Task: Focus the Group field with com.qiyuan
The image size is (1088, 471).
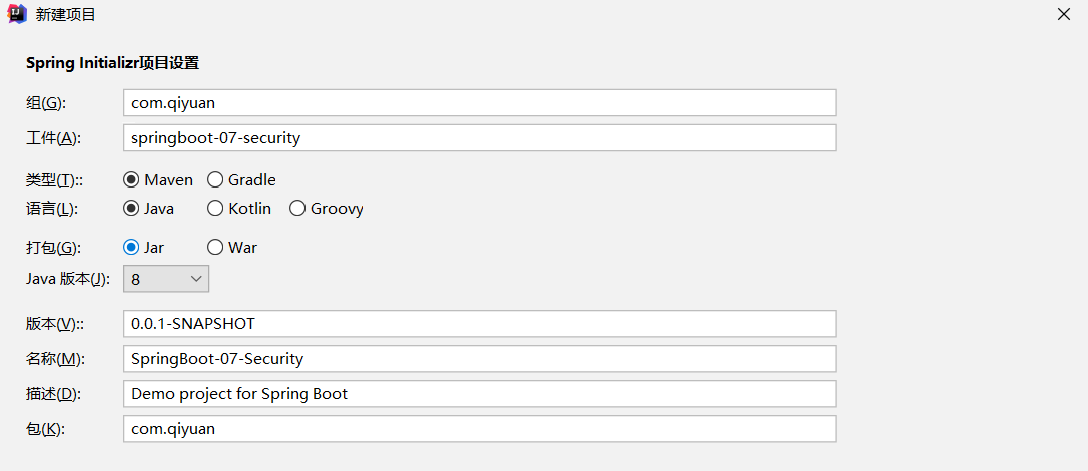Action: coord(479,103)
